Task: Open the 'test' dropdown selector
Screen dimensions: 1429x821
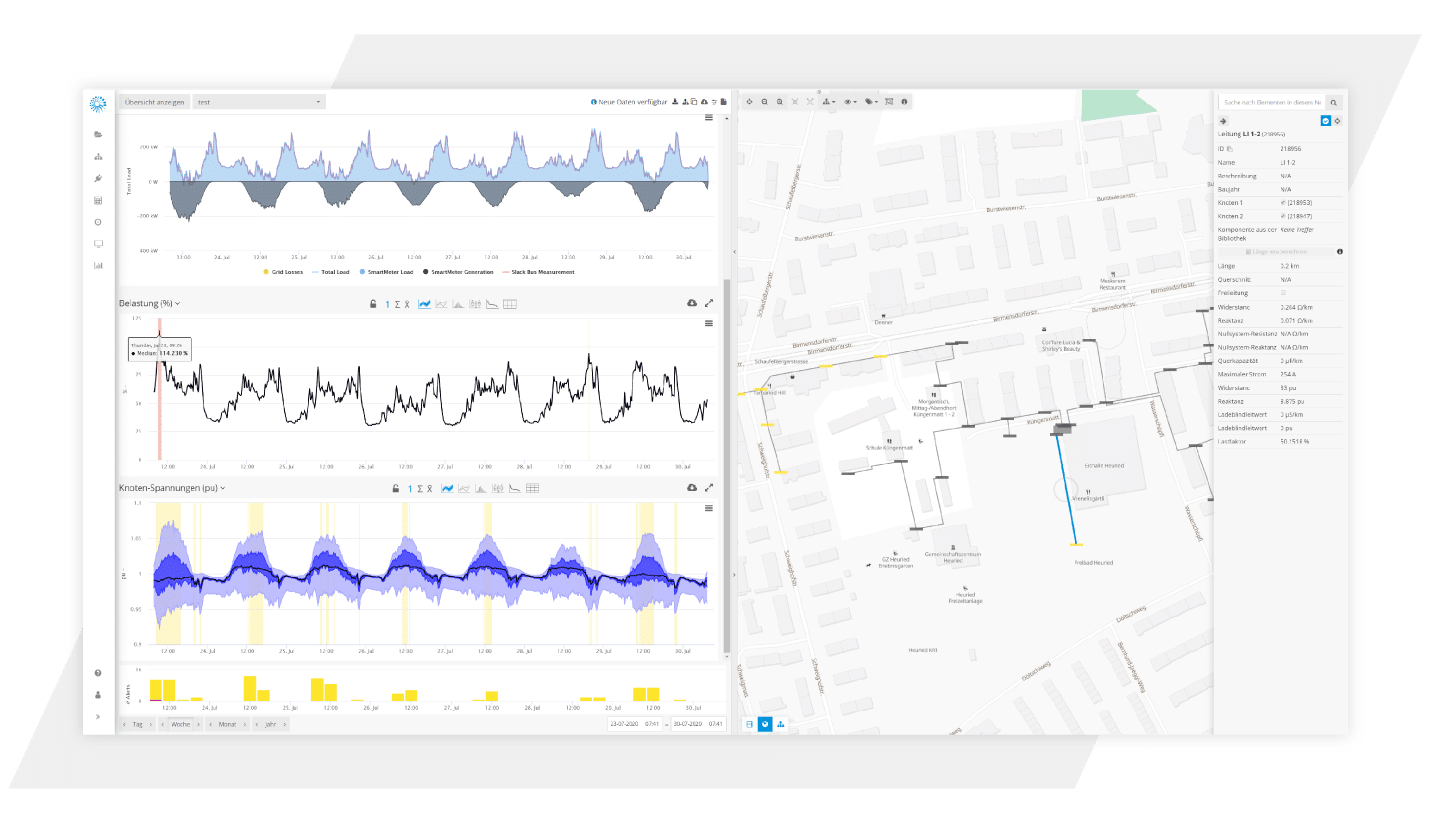Action: point(259,102)
